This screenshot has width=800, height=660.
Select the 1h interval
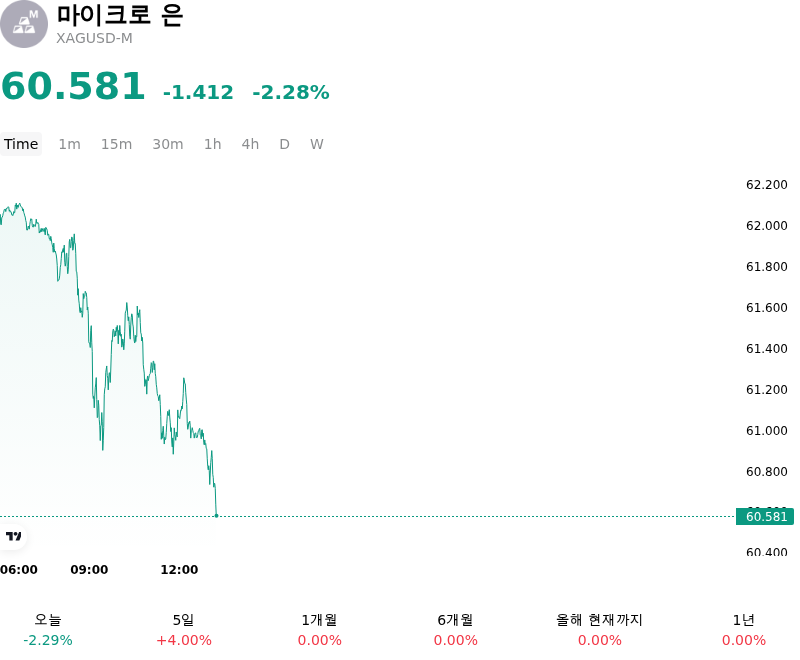(x=212, y=144)
